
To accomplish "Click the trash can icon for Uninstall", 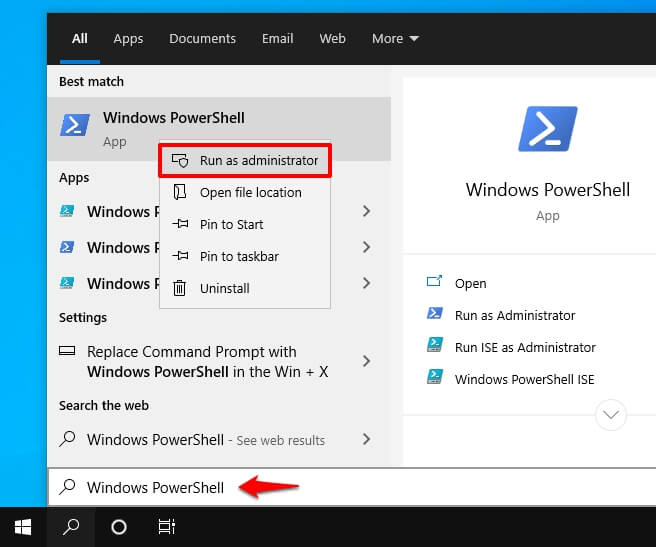I will [x=179, y=288].
